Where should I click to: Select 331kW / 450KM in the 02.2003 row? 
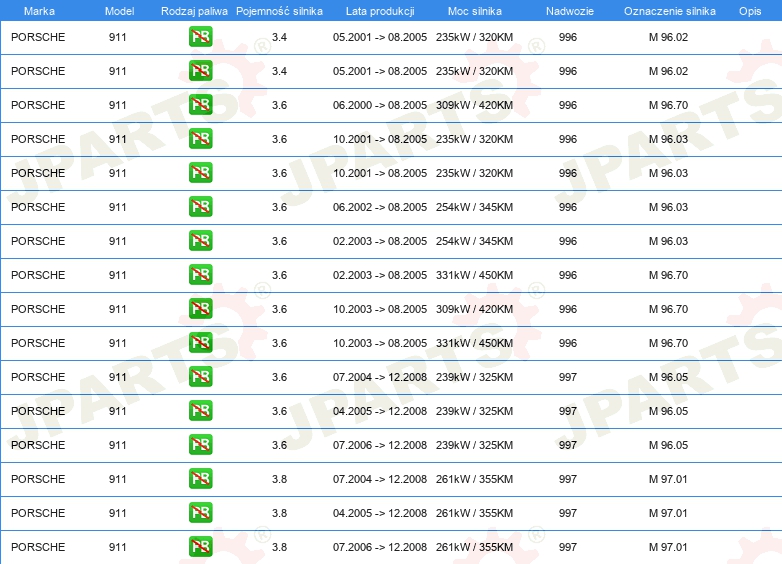click(x=474, y=275)
